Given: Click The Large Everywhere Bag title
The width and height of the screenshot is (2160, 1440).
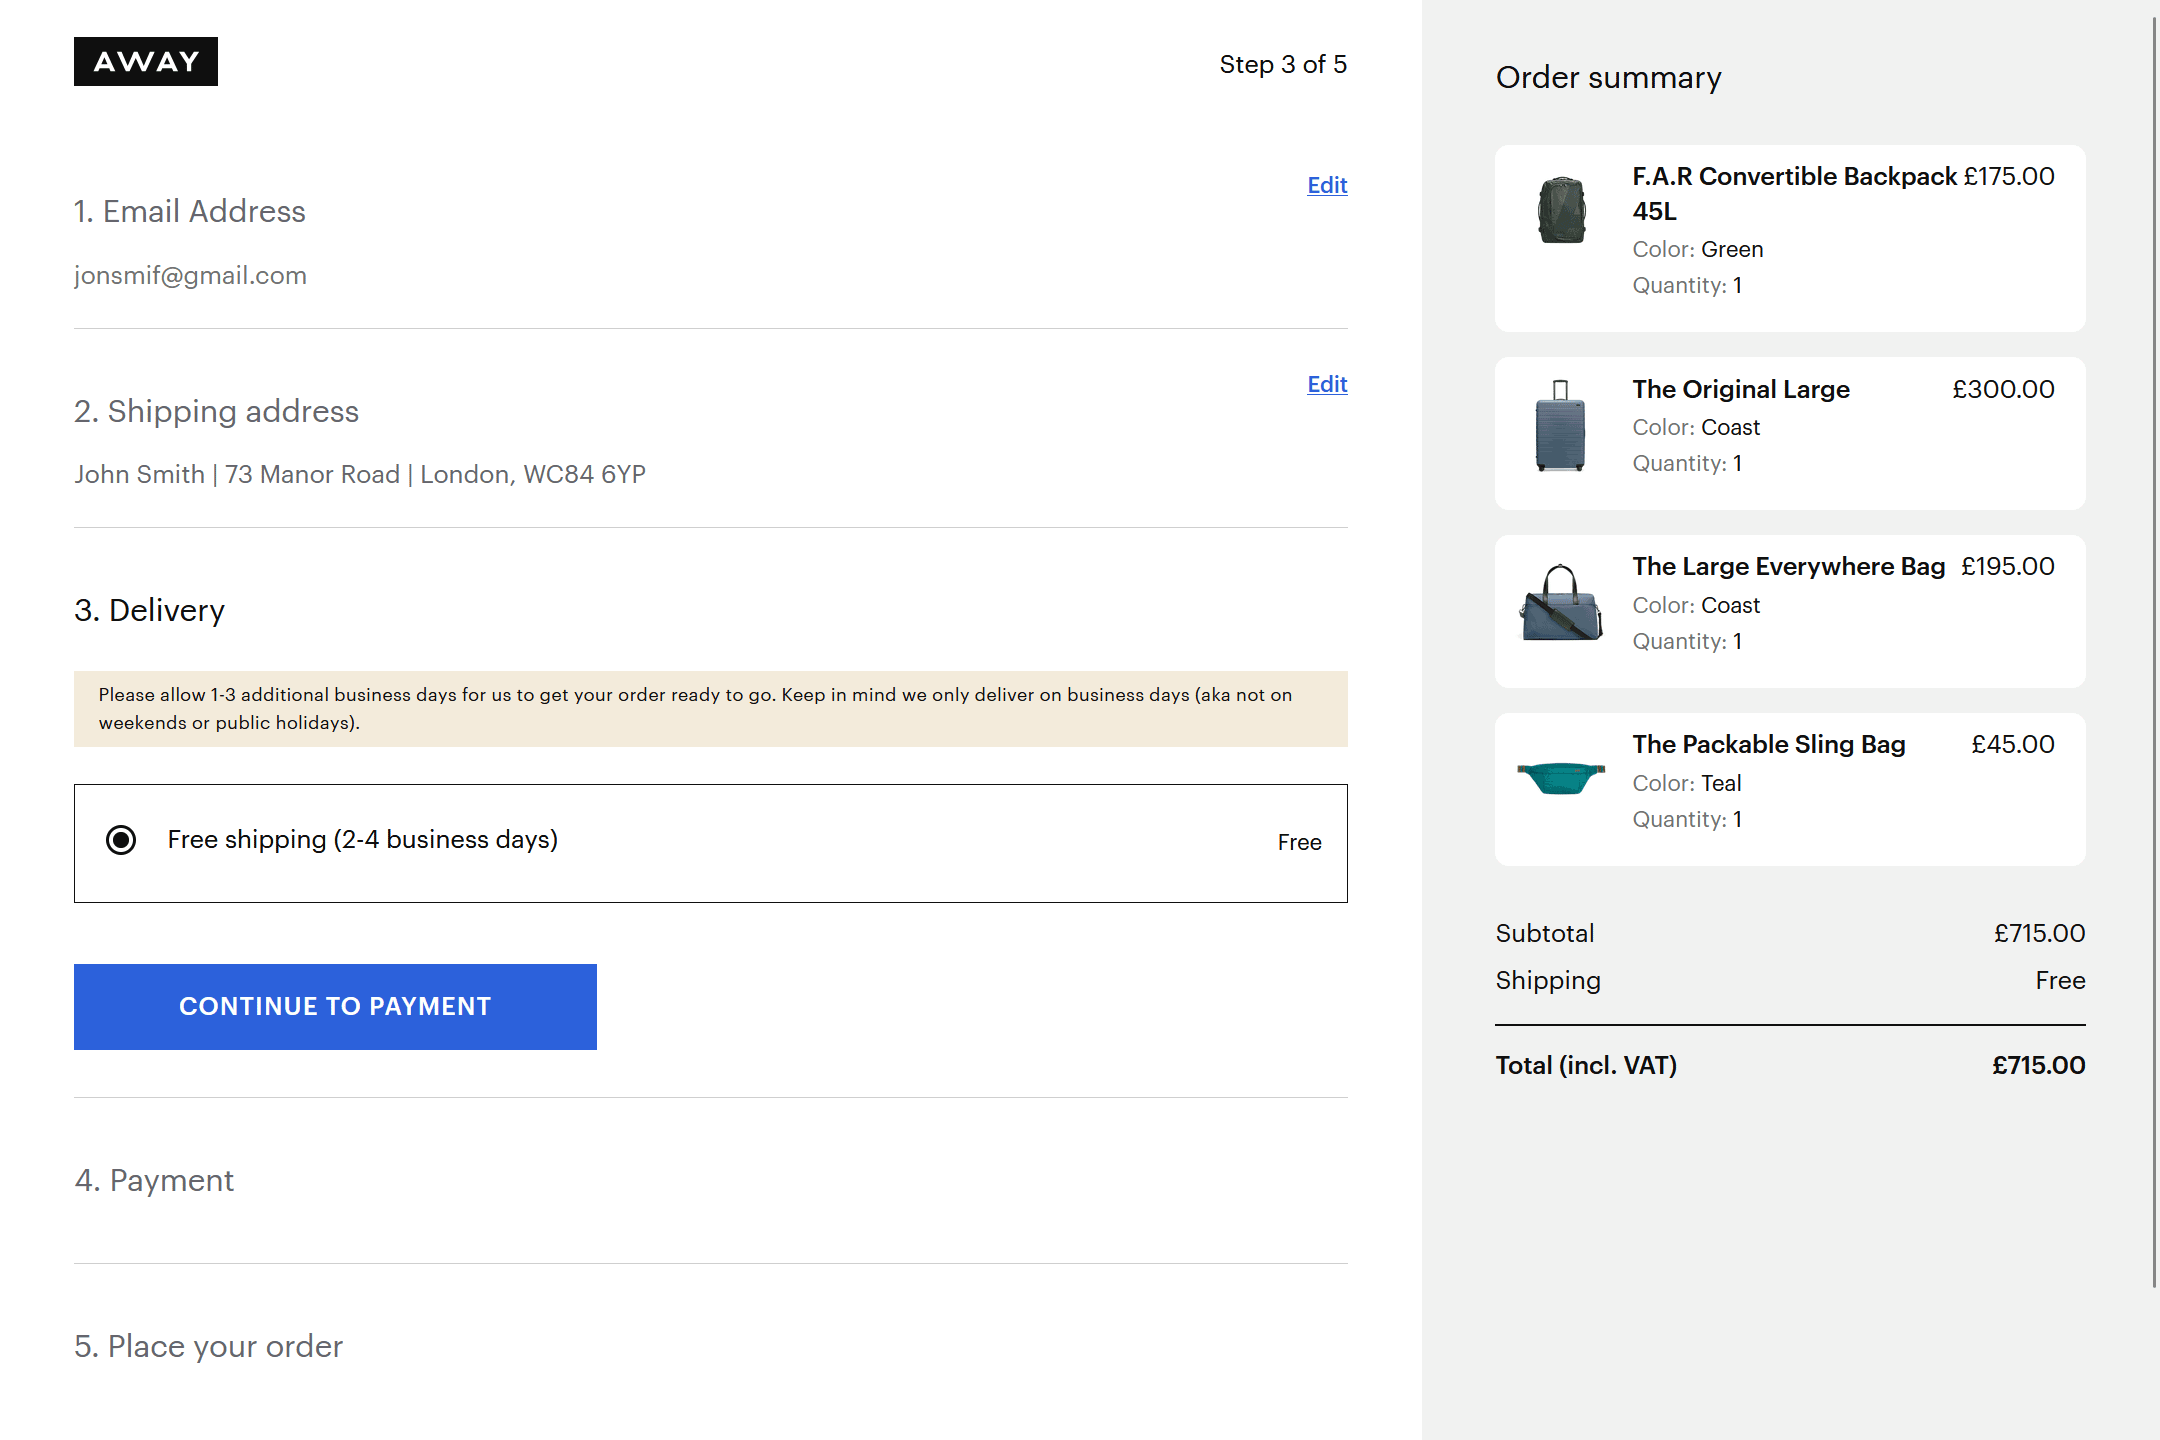Looking at the screenshot, I should (x=1789, y=566).
